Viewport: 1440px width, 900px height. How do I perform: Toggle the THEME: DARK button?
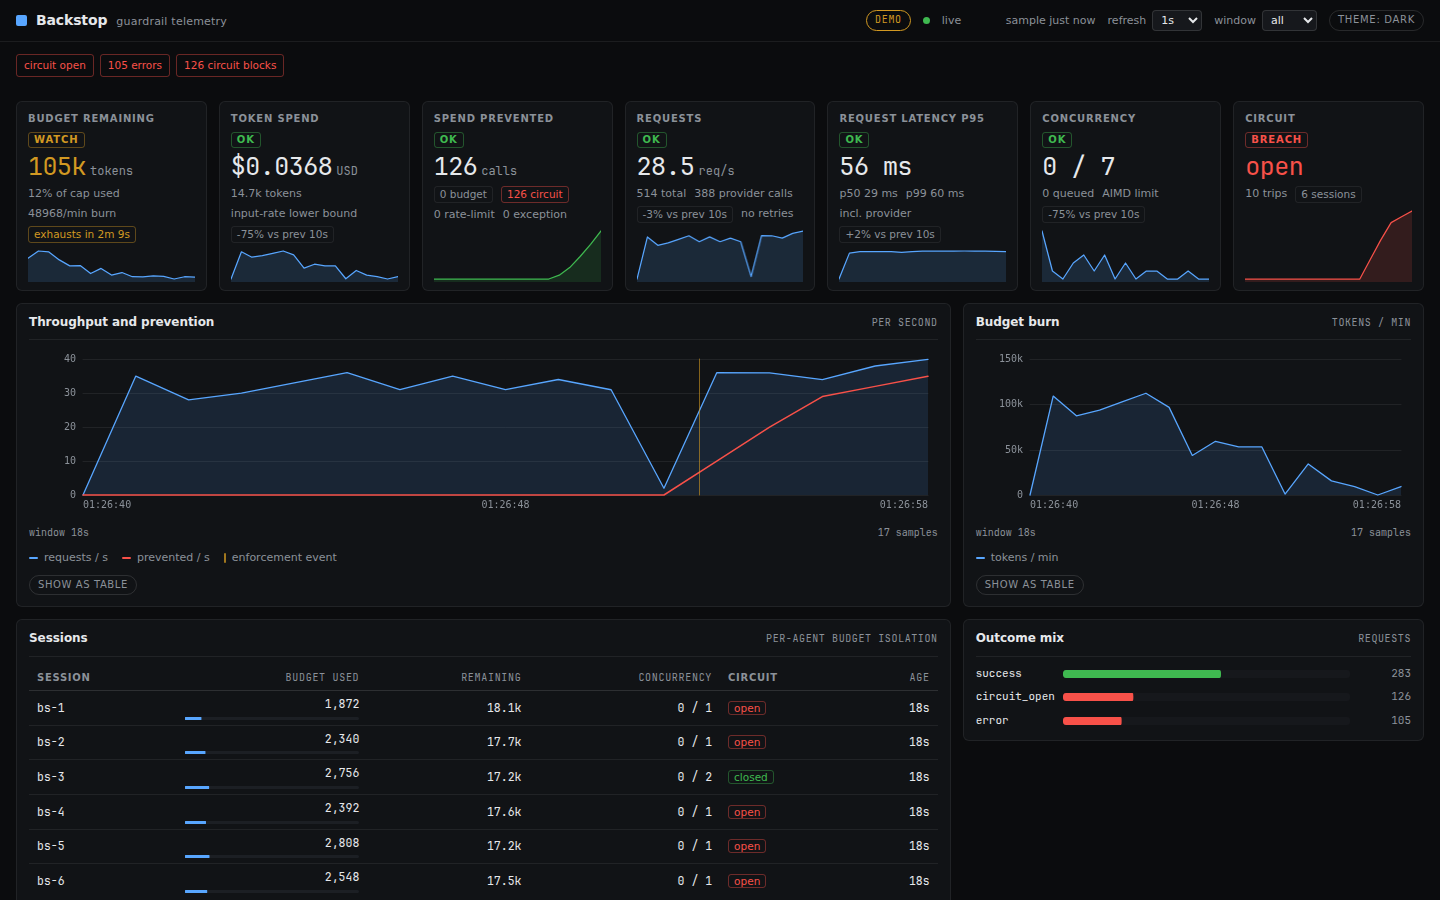(1376, 20)
